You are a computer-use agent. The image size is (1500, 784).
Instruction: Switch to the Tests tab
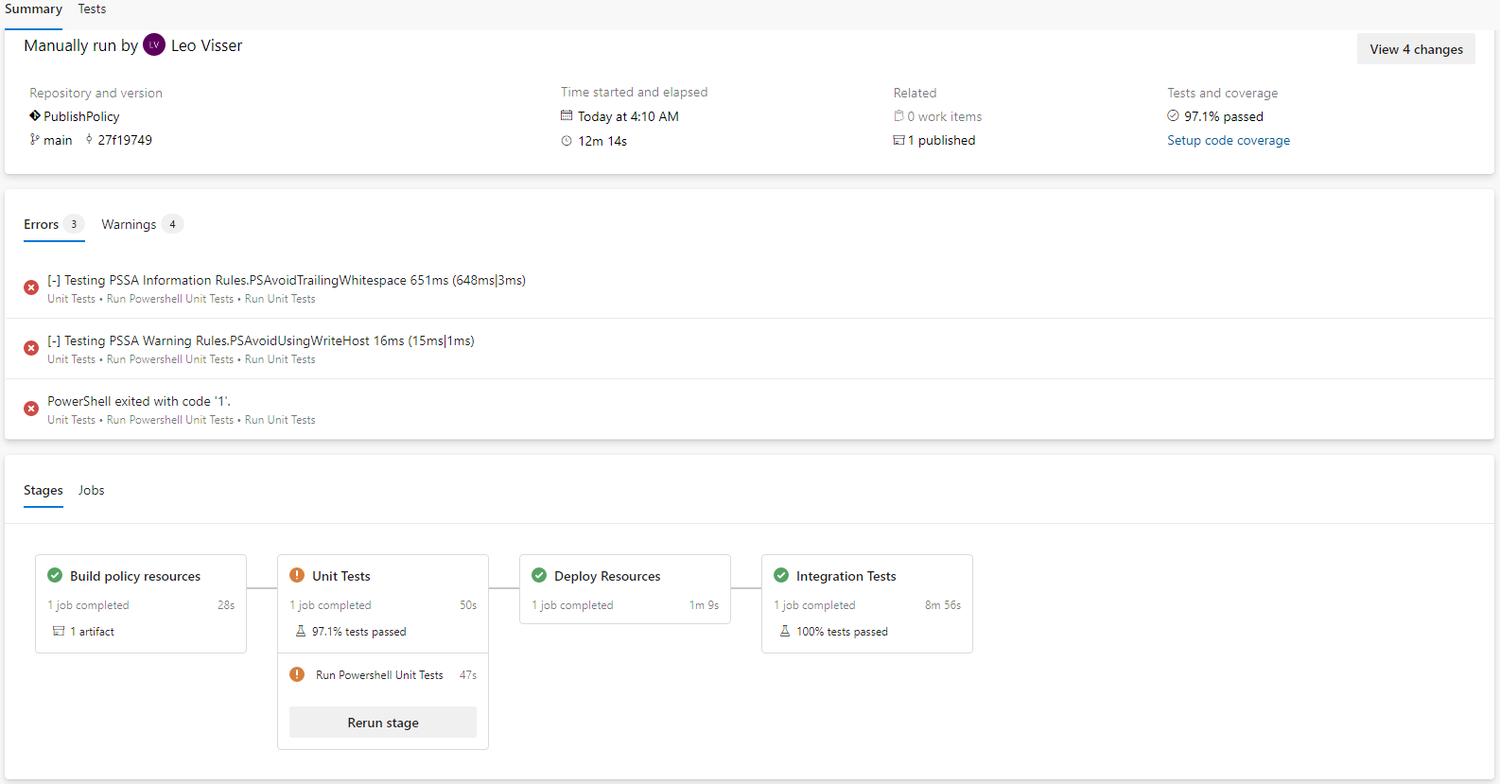pos(91,9)
